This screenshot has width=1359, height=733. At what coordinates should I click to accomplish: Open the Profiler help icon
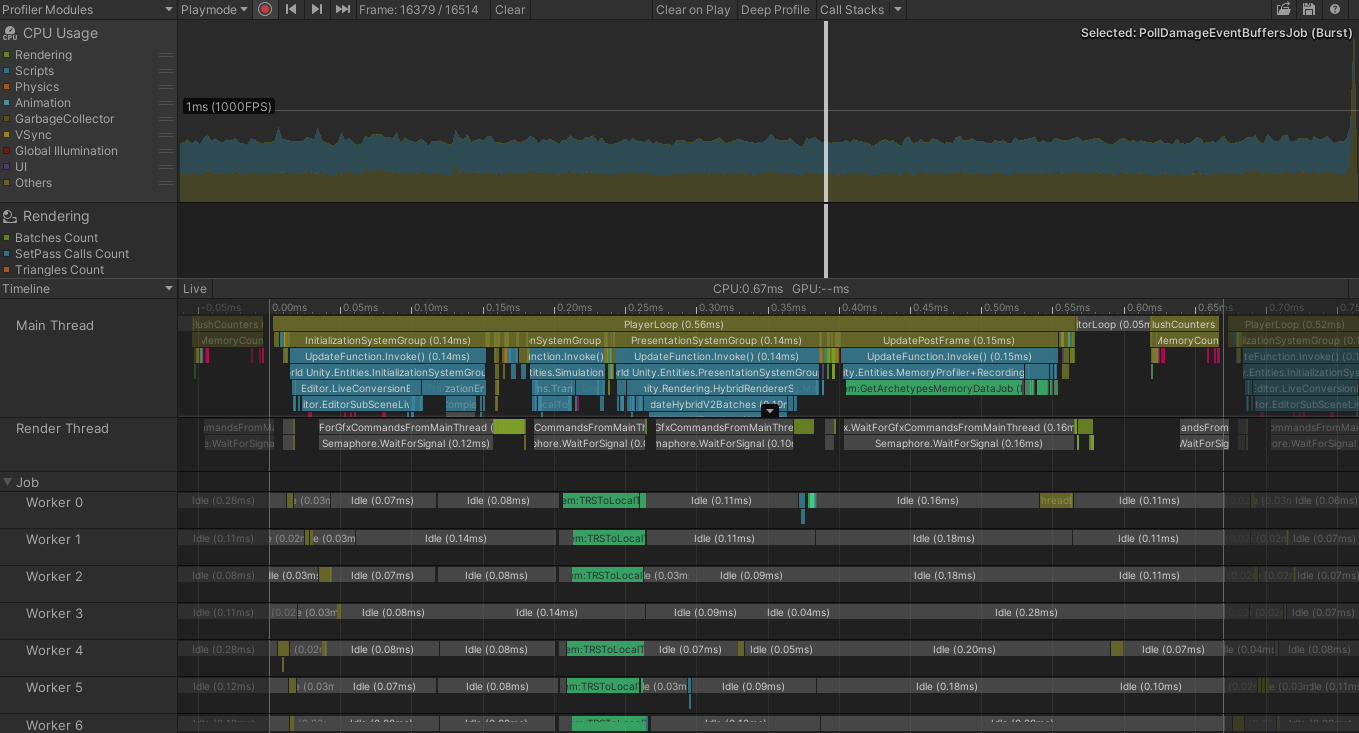pyautogui.click(x=1335, y=9)
